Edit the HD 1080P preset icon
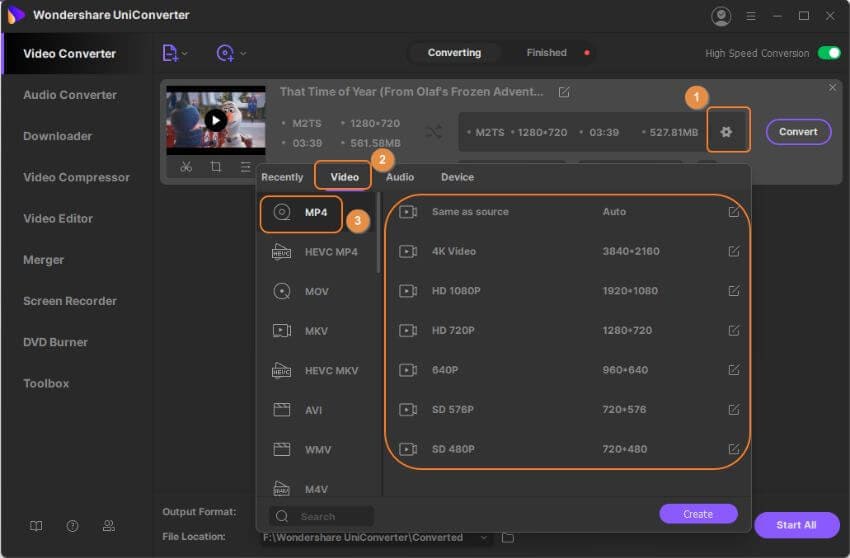The image size is (850, 558). click(733, 291)
